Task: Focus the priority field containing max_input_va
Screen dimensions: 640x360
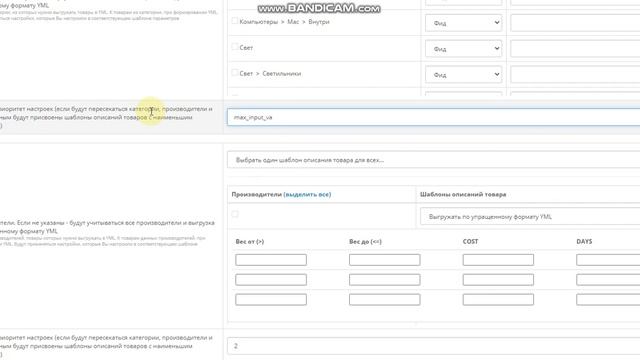Action: [x=433, y=117]
